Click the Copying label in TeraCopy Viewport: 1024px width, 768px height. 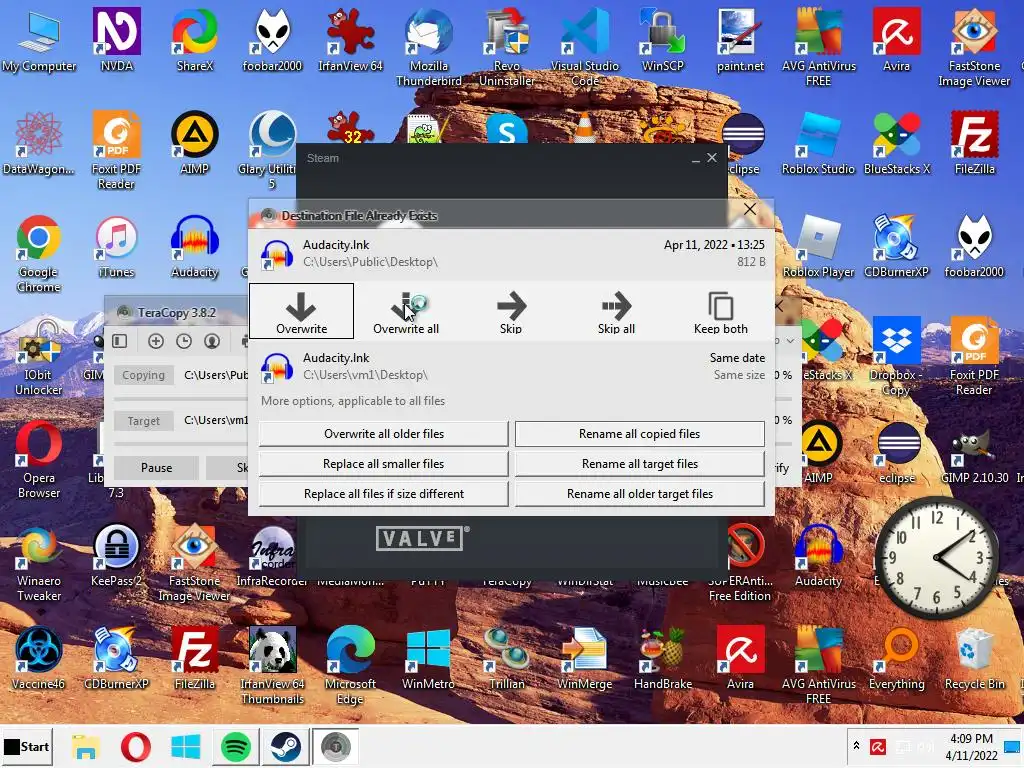coord(144,375)
